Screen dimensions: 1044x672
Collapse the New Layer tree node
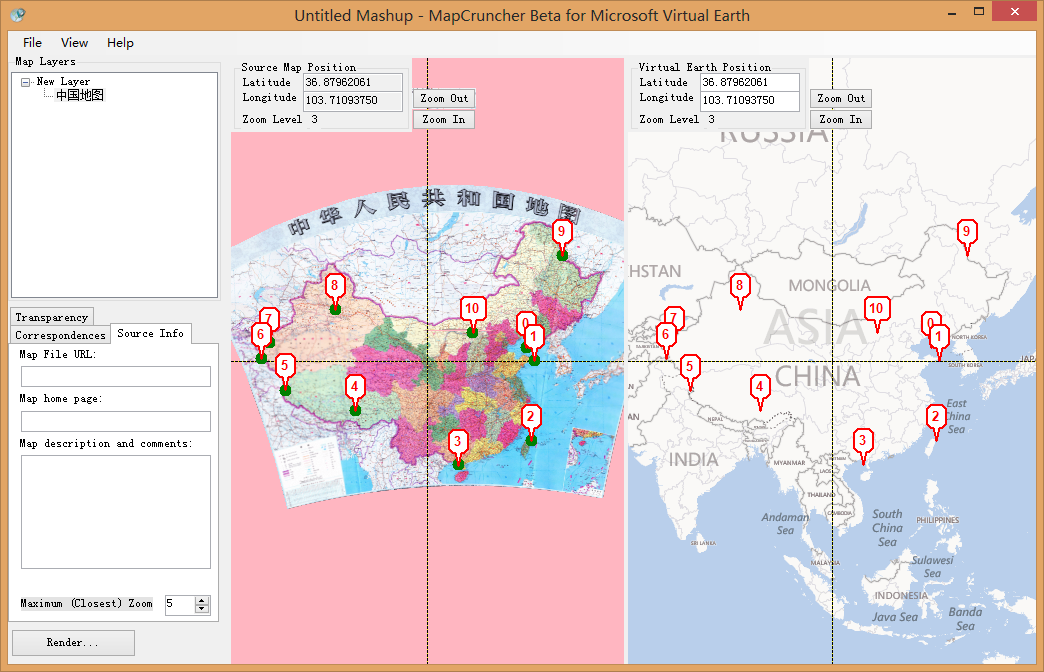click(25, 83)
